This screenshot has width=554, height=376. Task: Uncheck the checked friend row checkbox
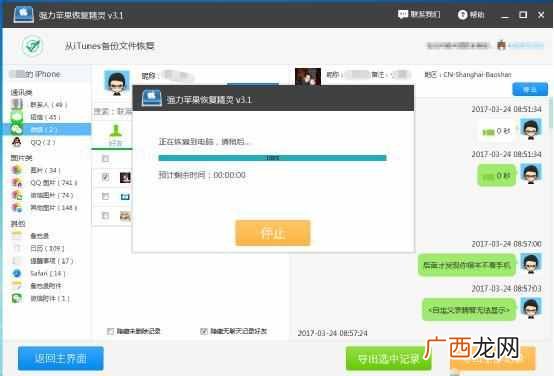[x=105, y=177]
